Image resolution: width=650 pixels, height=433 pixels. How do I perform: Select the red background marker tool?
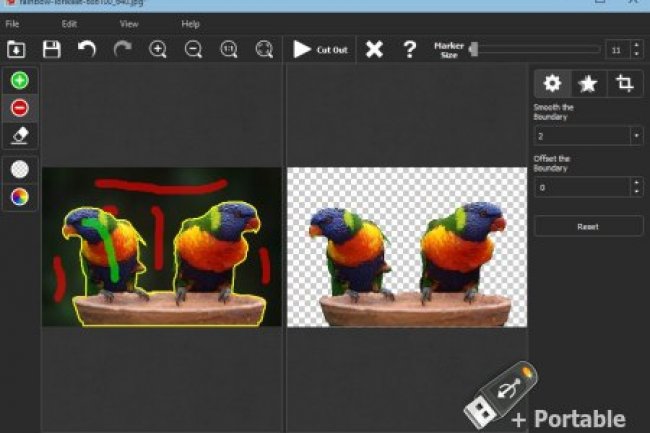[x=19, y=108]
